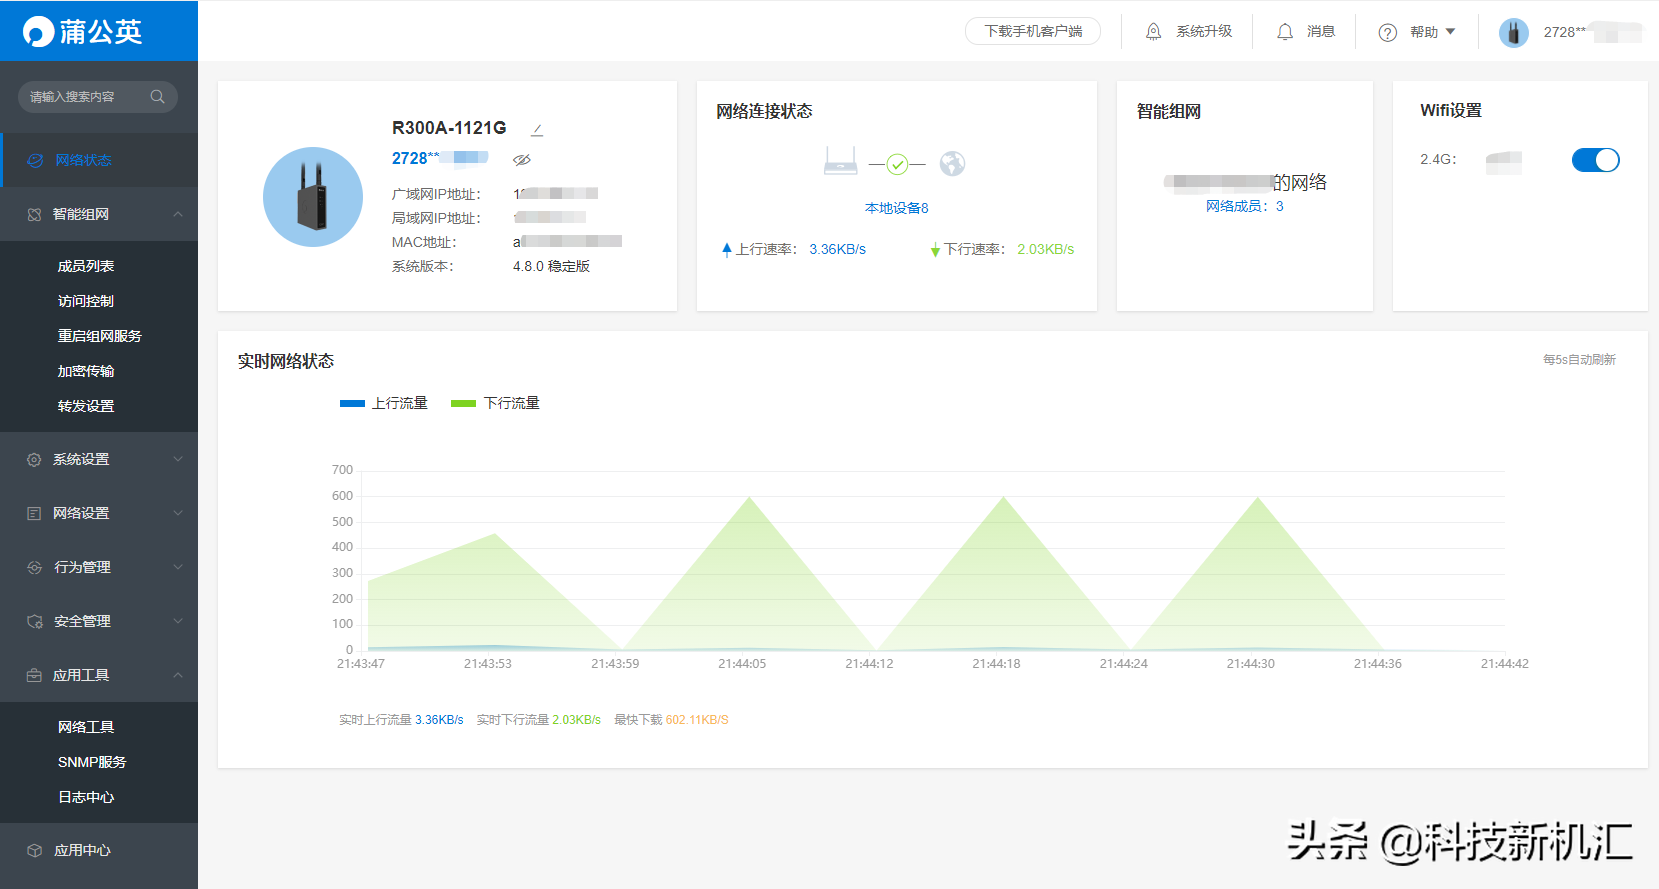Click the 系统升级 bell-rocket icon
Image resolution: width=1659 pixels, height=889 pixels.
(1153, 32)
